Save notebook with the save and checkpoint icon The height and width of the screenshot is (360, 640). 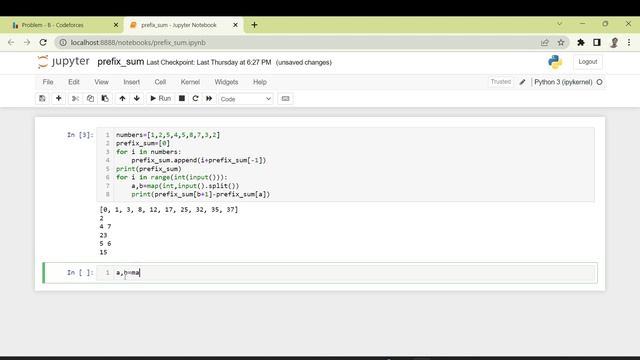[x=42, y=98]
